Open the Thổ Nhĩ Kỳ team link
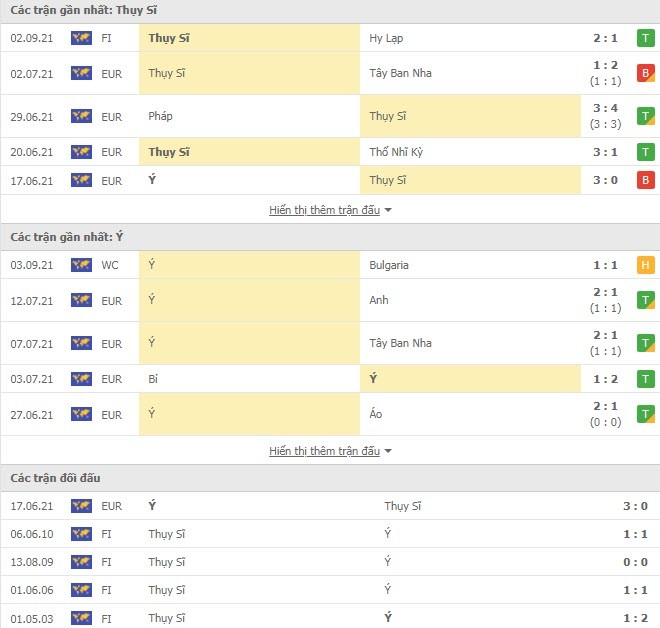The width and height of the screenshot is (660, 628). tap(396, 152)
